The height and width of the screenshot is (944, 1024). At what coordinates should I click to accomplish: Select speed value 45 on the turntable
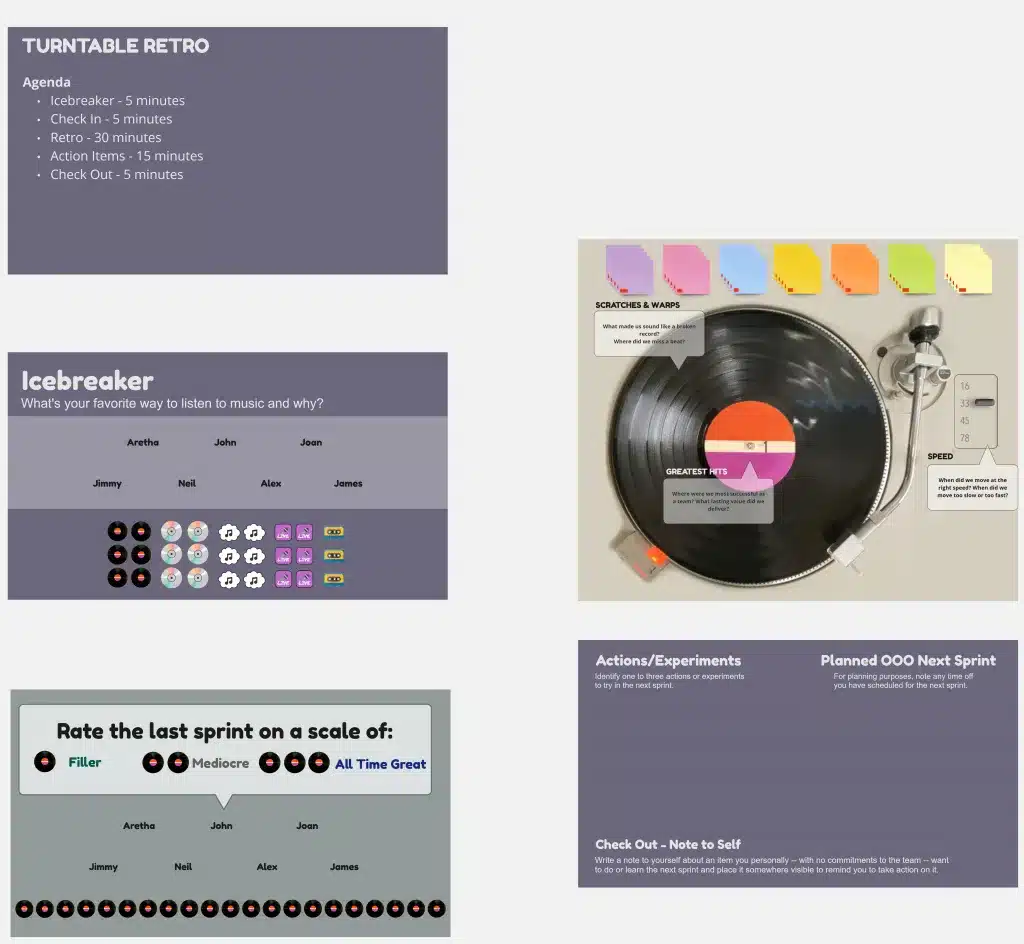coord(965,420)
